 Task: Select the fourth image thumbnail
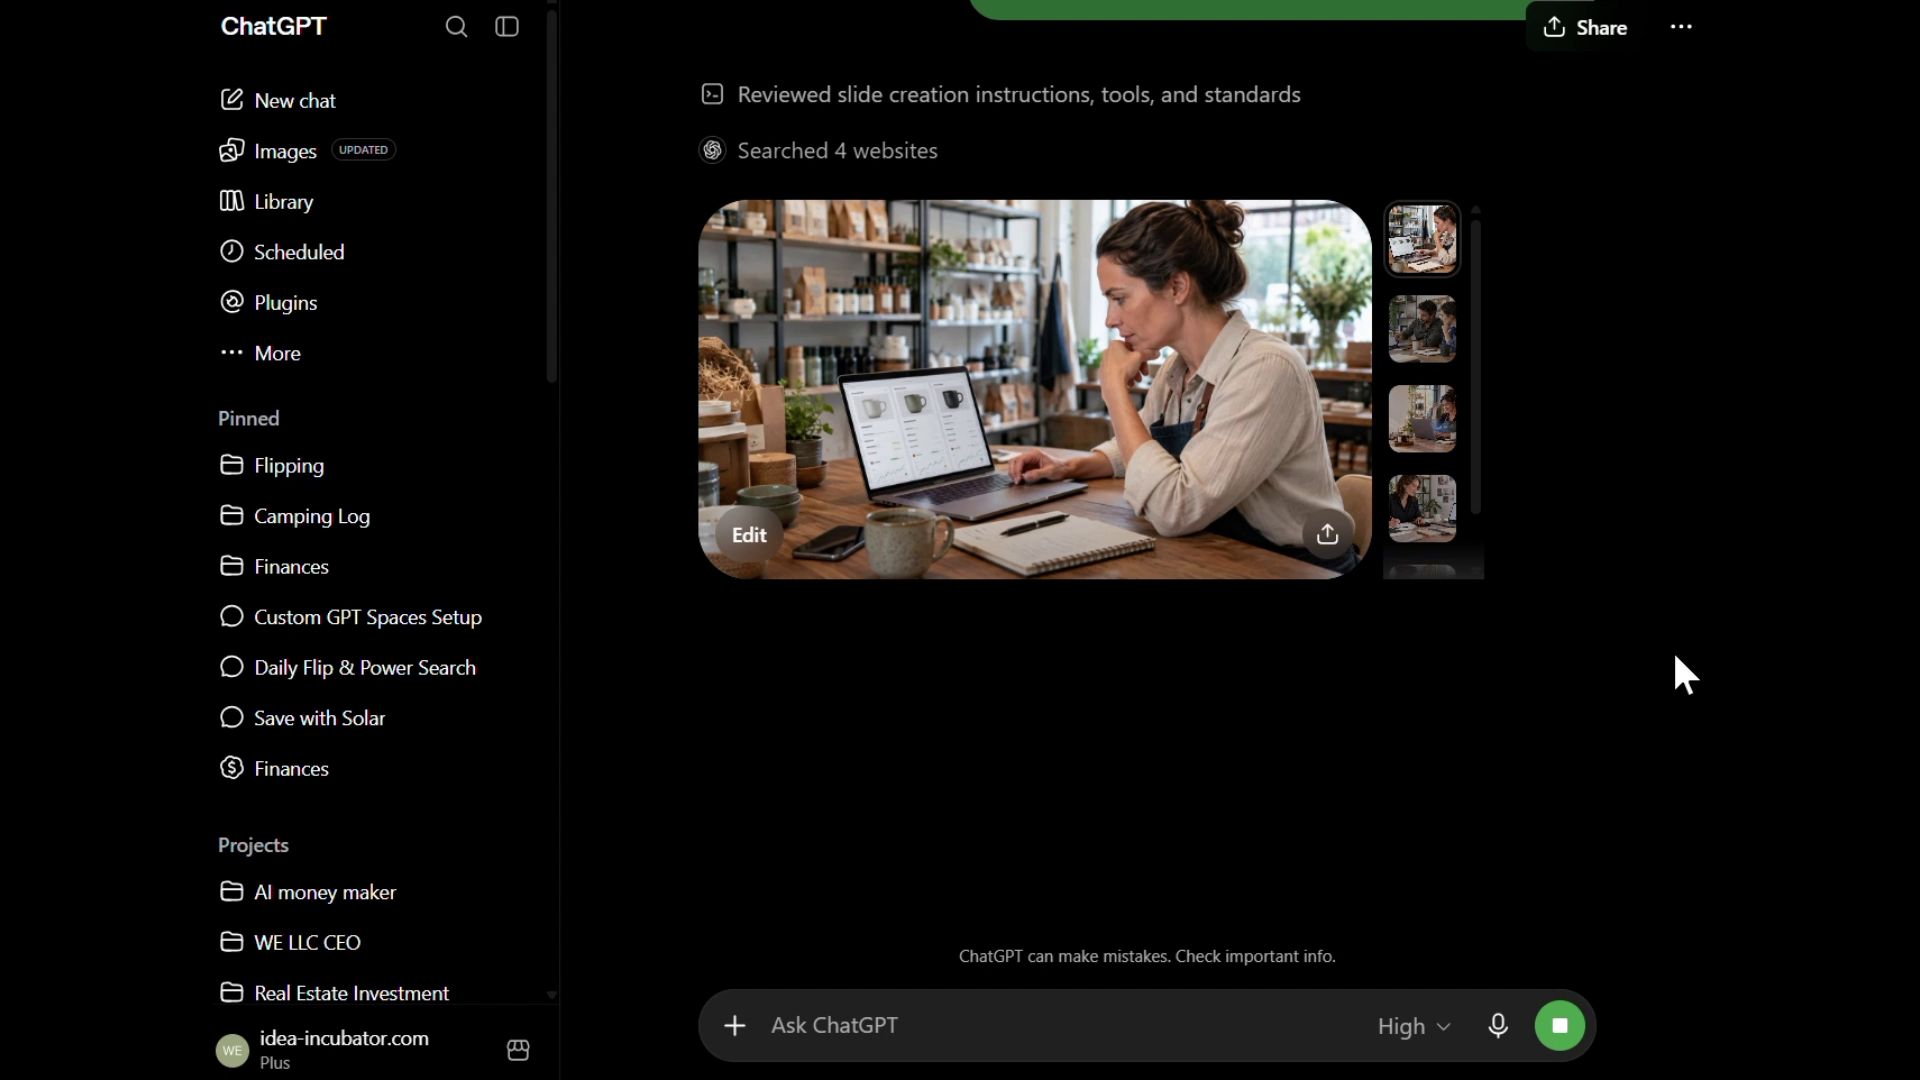(x=1422, y=509)
